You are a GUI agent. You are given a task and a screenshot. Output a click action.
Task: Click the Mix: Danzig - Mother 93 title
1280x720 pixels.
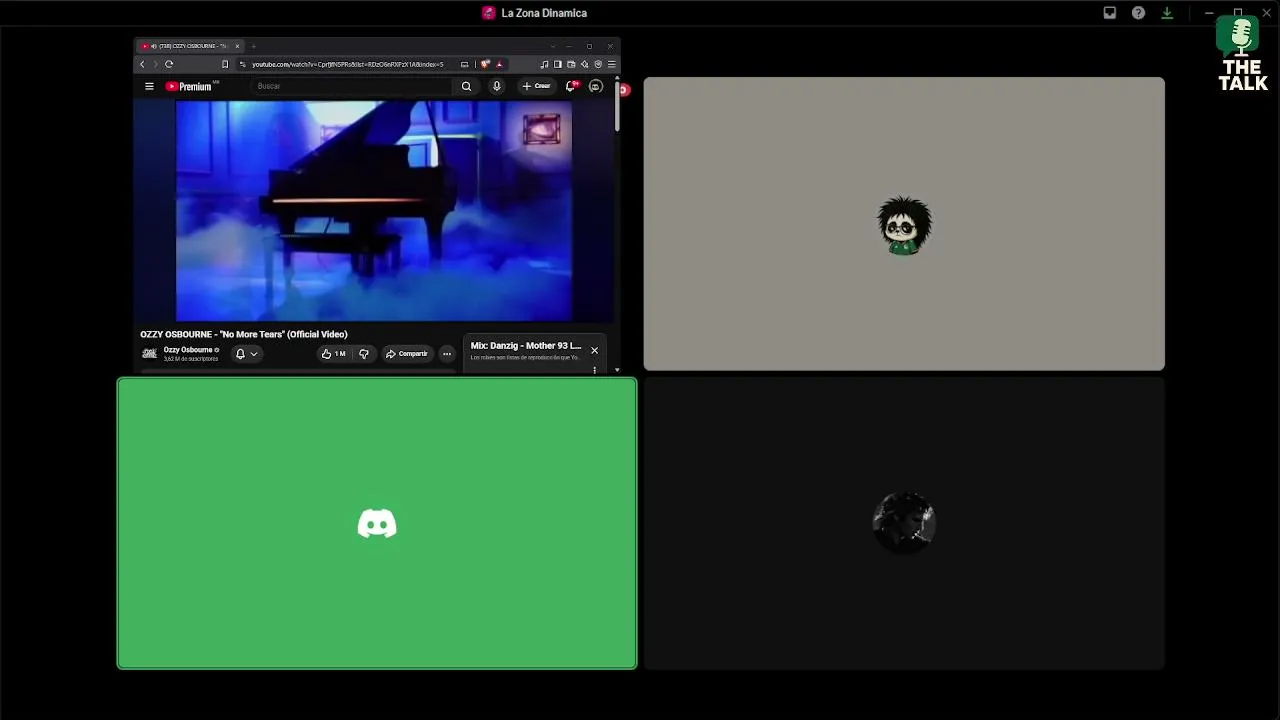pyautogui.click(x=526, y=346)
